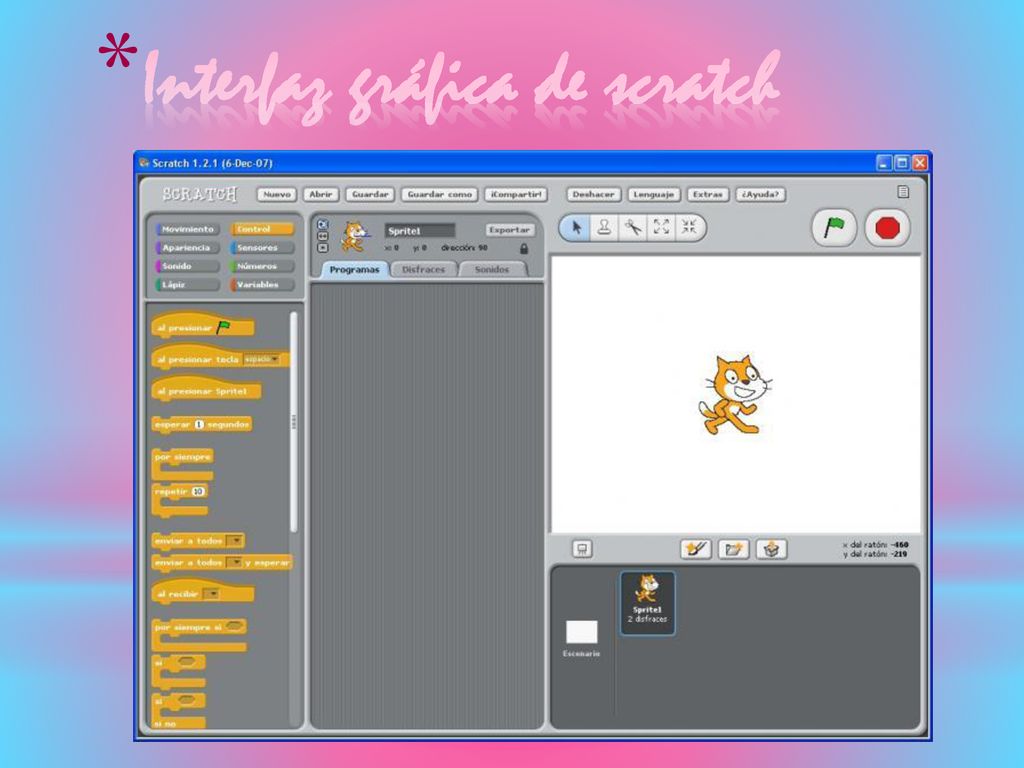
Task: Select the Sprite1 thumbnail in sprite list
Action: [647, 603]
